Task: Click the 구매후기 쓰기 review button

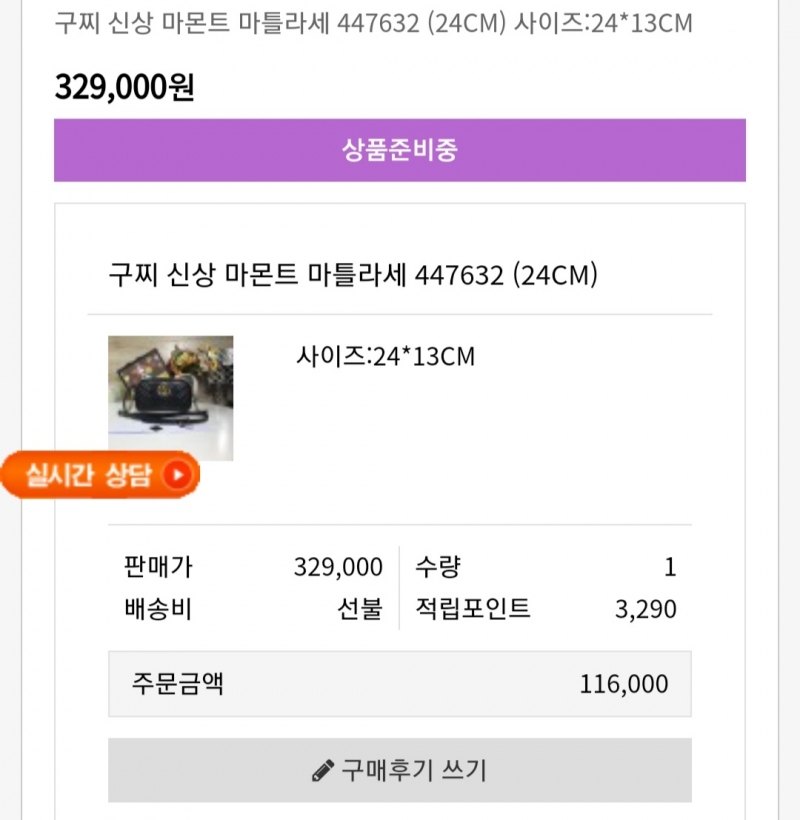Action: [x=399, y=770]
